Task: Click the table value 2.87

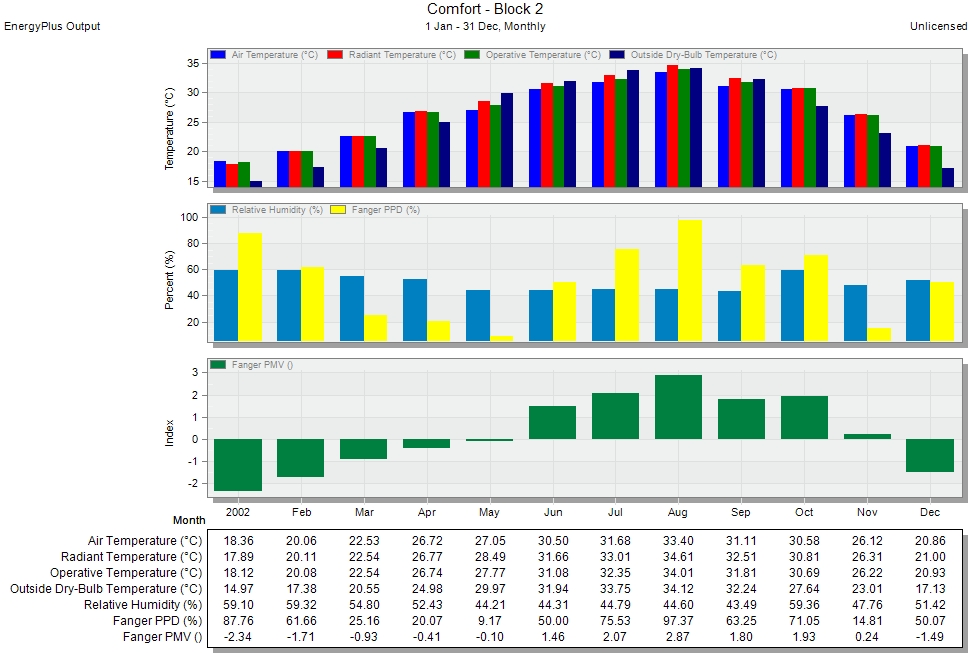Action: [x=678, y=637]
